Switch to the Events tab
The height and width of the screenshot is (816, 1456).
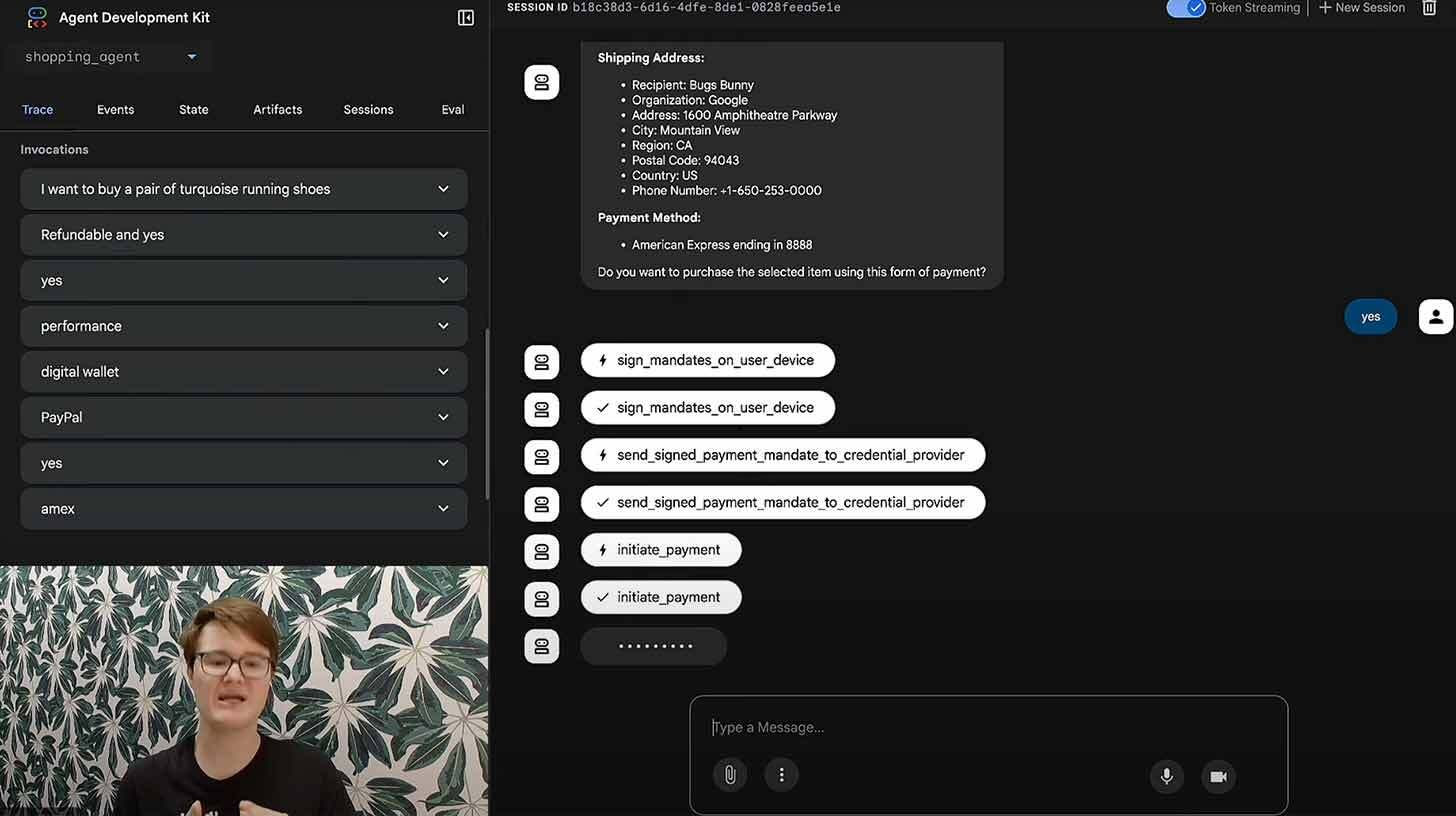point(115,109)
